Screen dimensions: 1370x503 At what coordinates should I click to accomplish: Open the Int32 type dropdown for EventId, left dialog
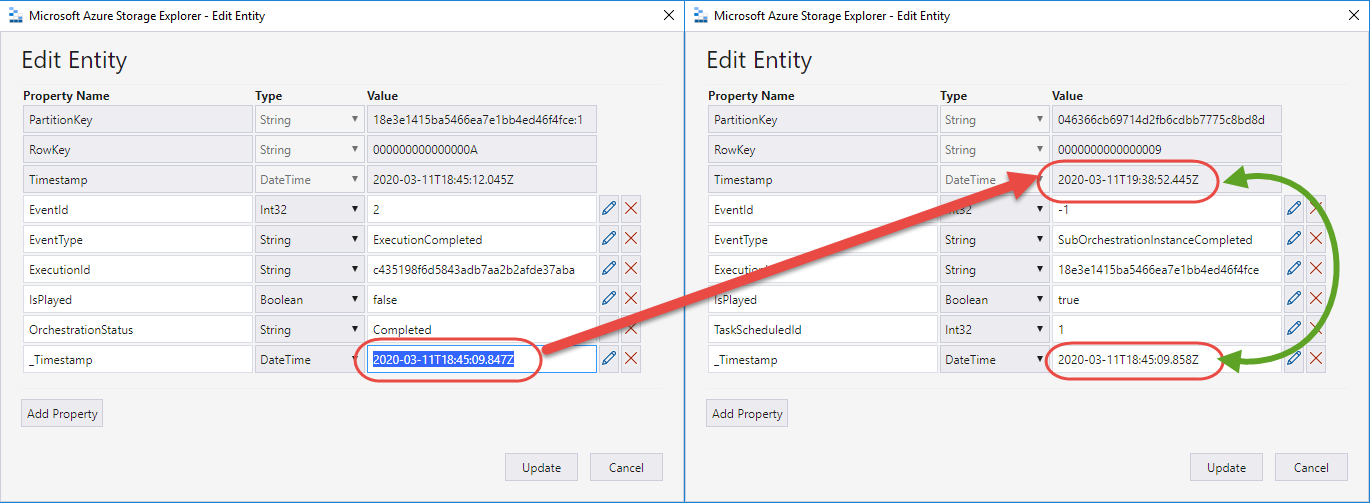tap(309, 209)
